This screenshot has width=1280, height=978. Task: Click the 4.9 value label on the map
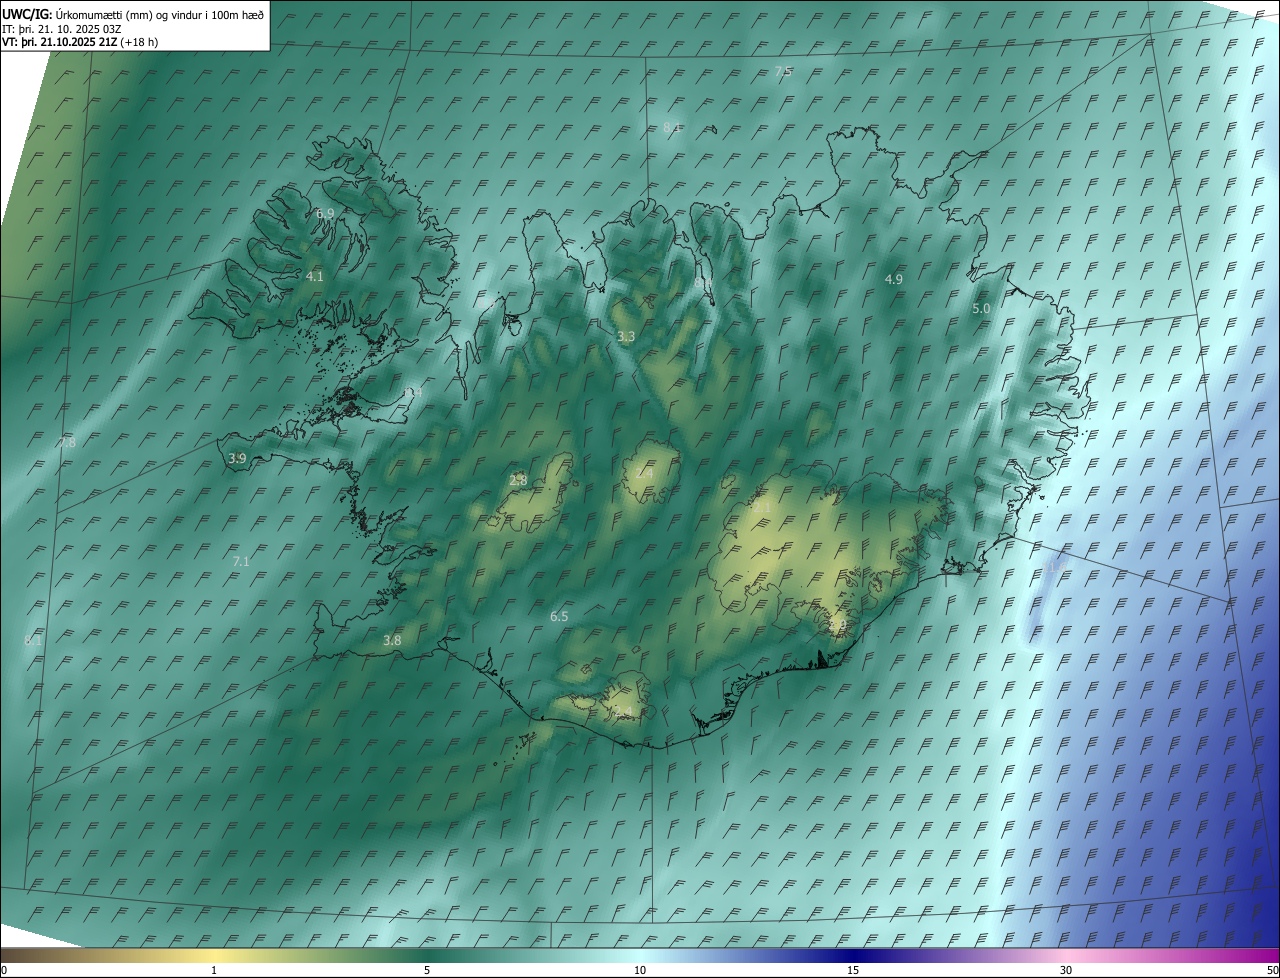(894, 280)
